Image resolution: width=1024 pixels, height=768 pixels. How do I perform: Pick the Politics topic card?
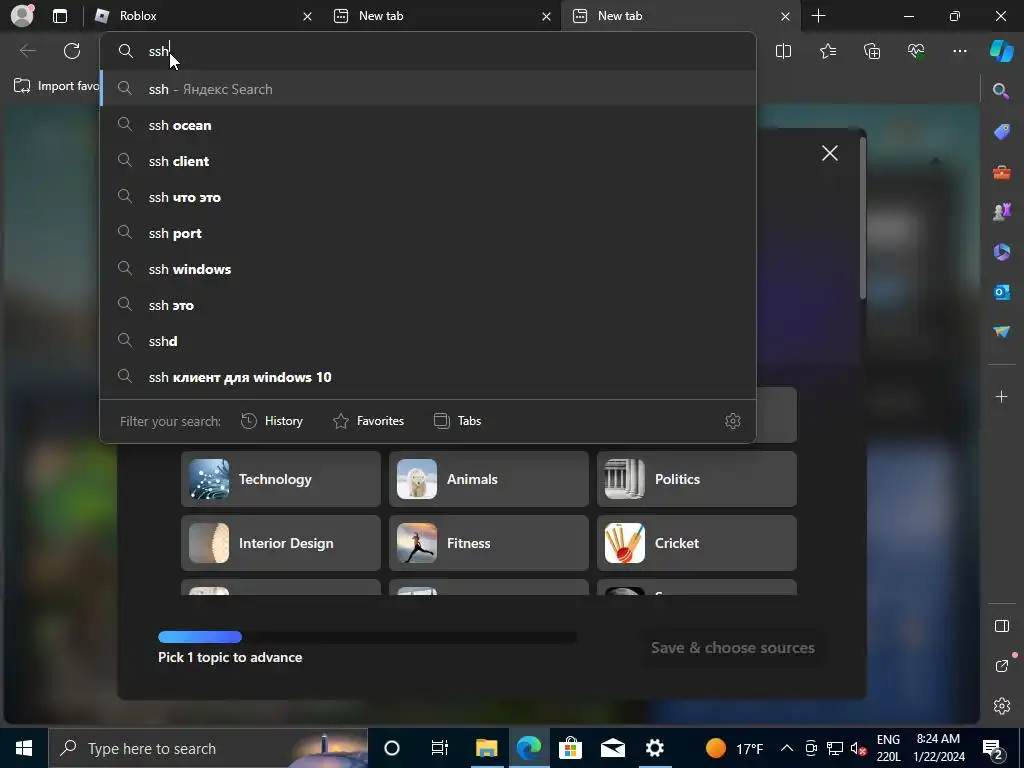pyautogui.click(x=697, y=479)
